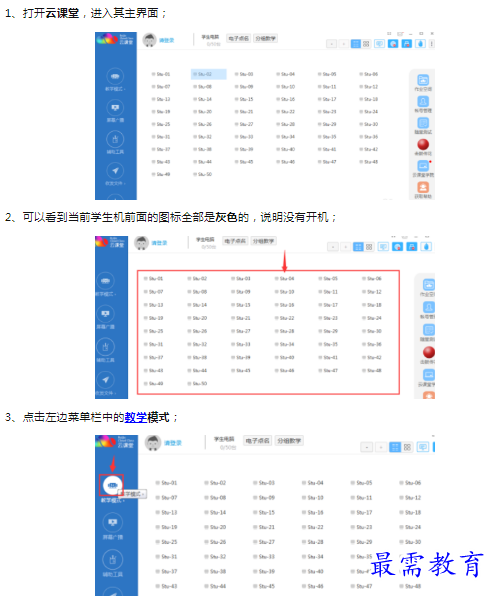
Task: Open 收发文件 icon in step 1 screenshot
Action: (115, 171)
